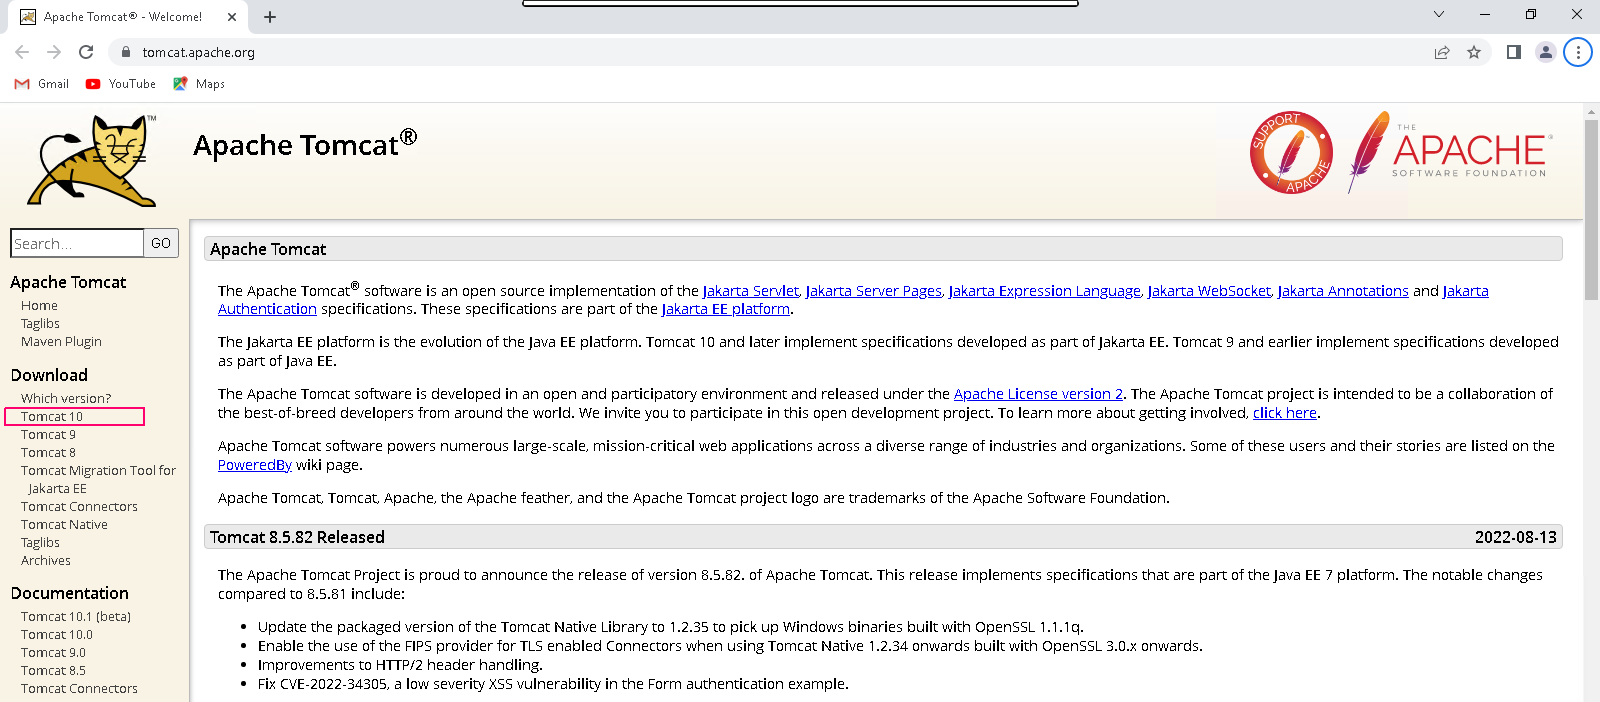Click the 'Apache Tomcat' section heading bar
This screenshot has width=1600, height=702.
[883, 249]
